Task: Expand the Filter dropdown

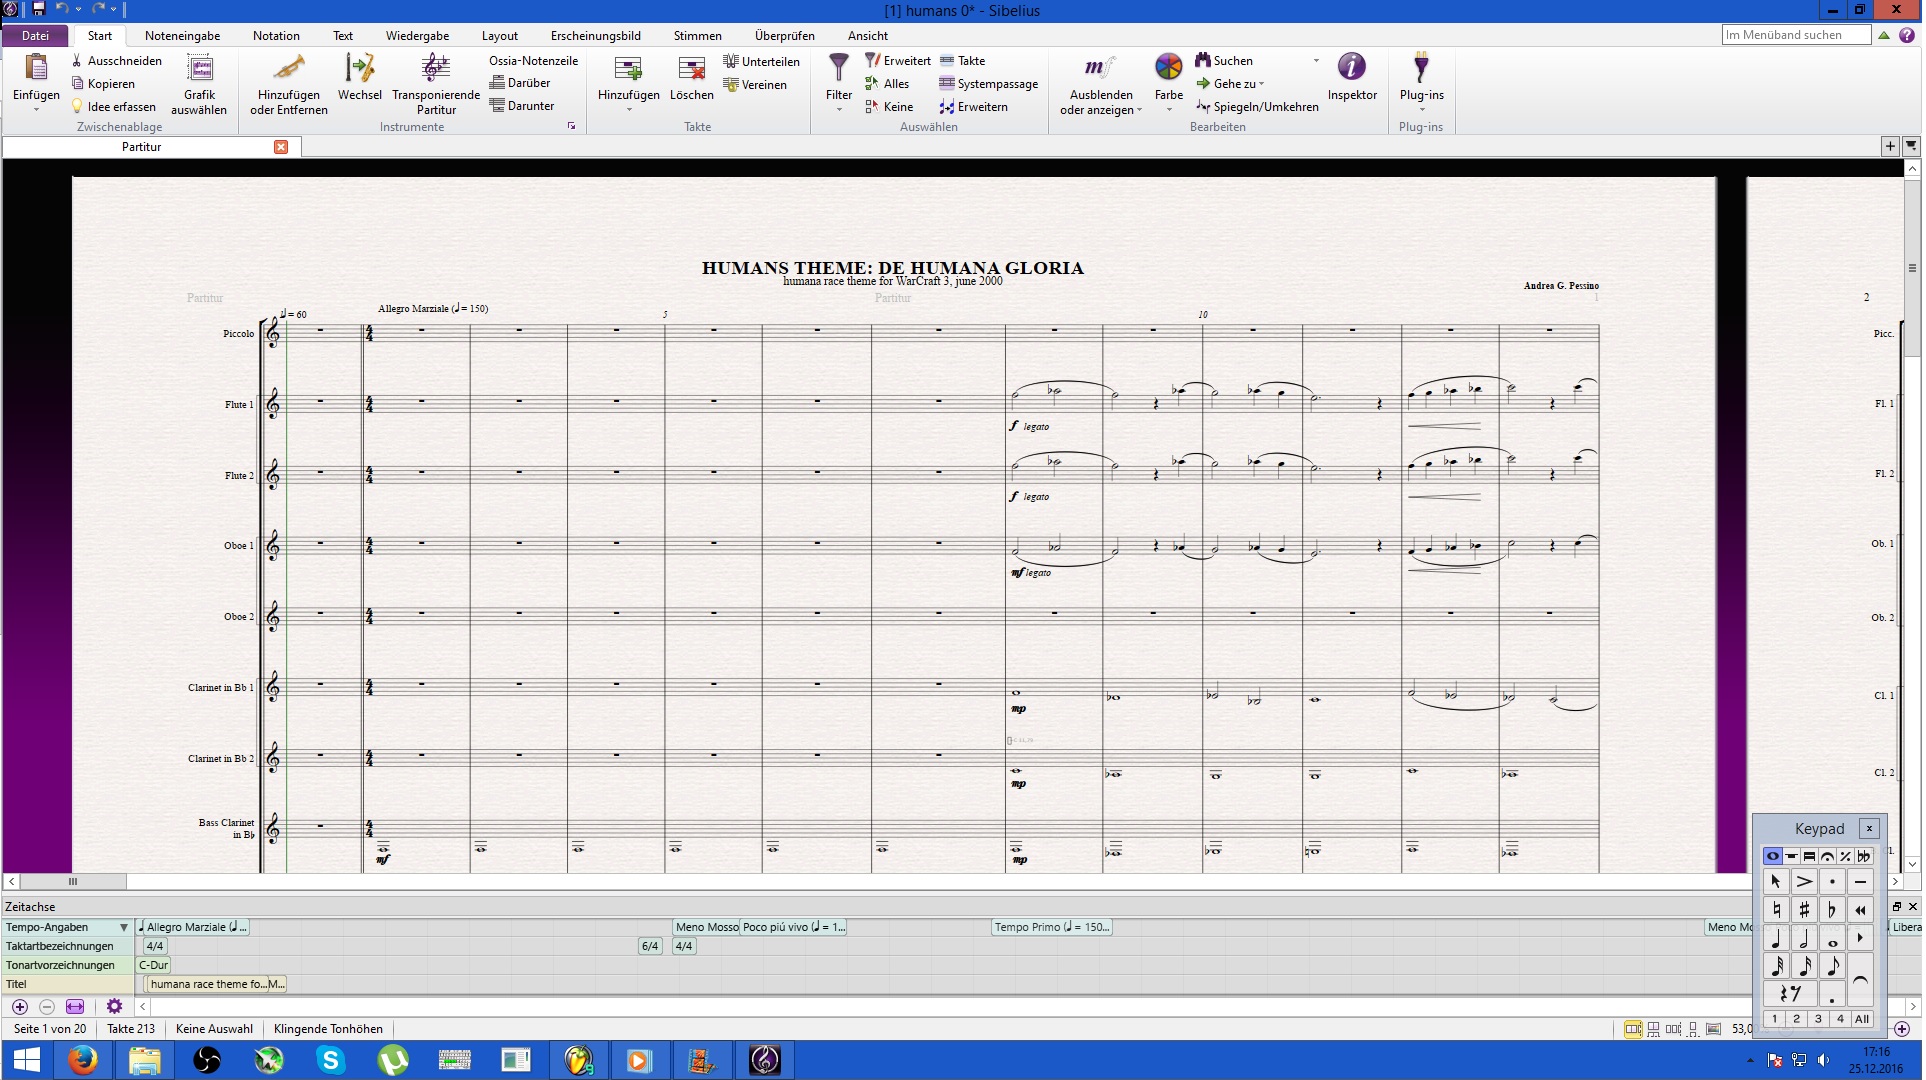Action: pos(839,110)
